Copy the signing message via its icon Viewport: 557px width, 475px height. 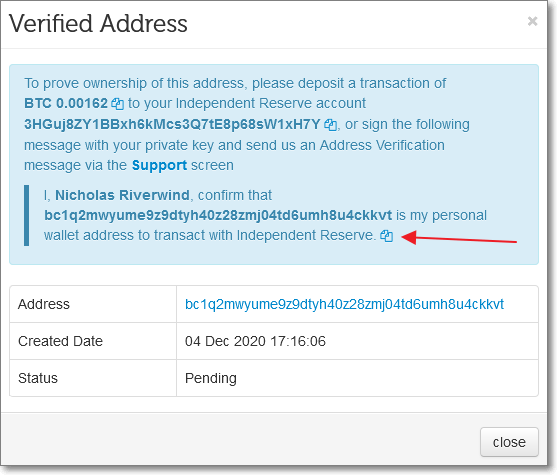click(x=386, y=236)
